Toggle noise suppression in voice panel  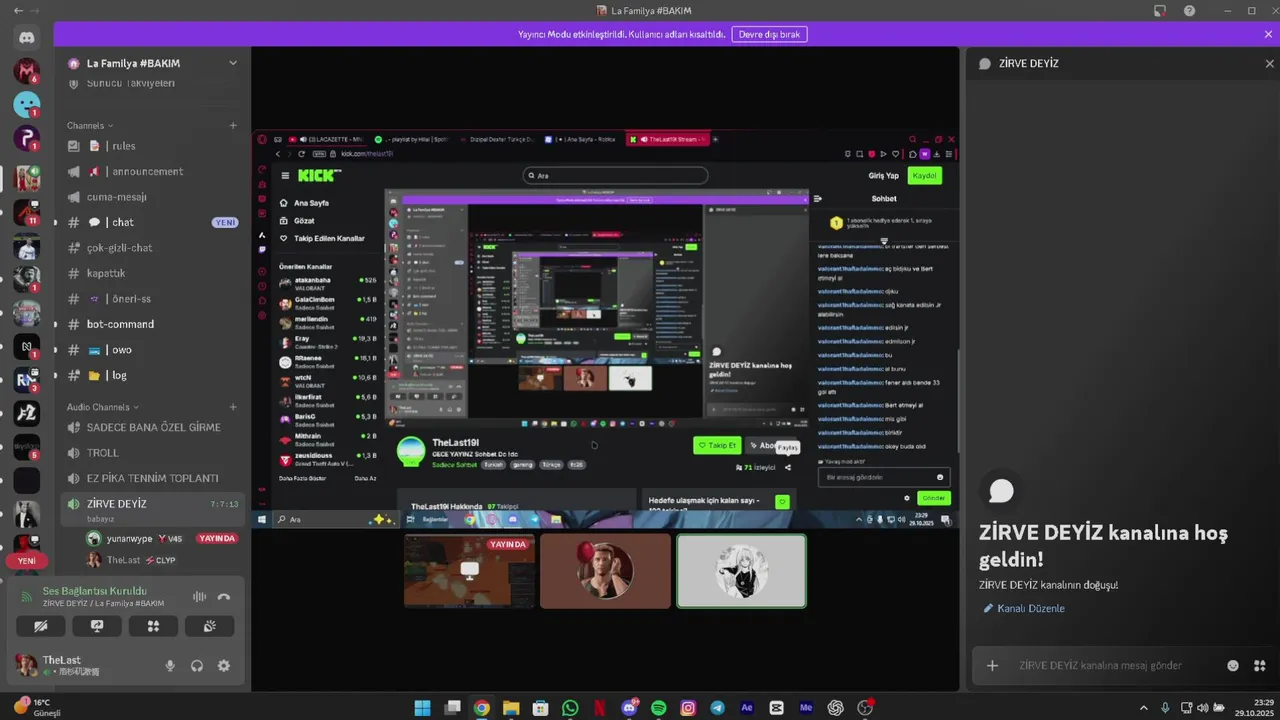tap(199, 597)
